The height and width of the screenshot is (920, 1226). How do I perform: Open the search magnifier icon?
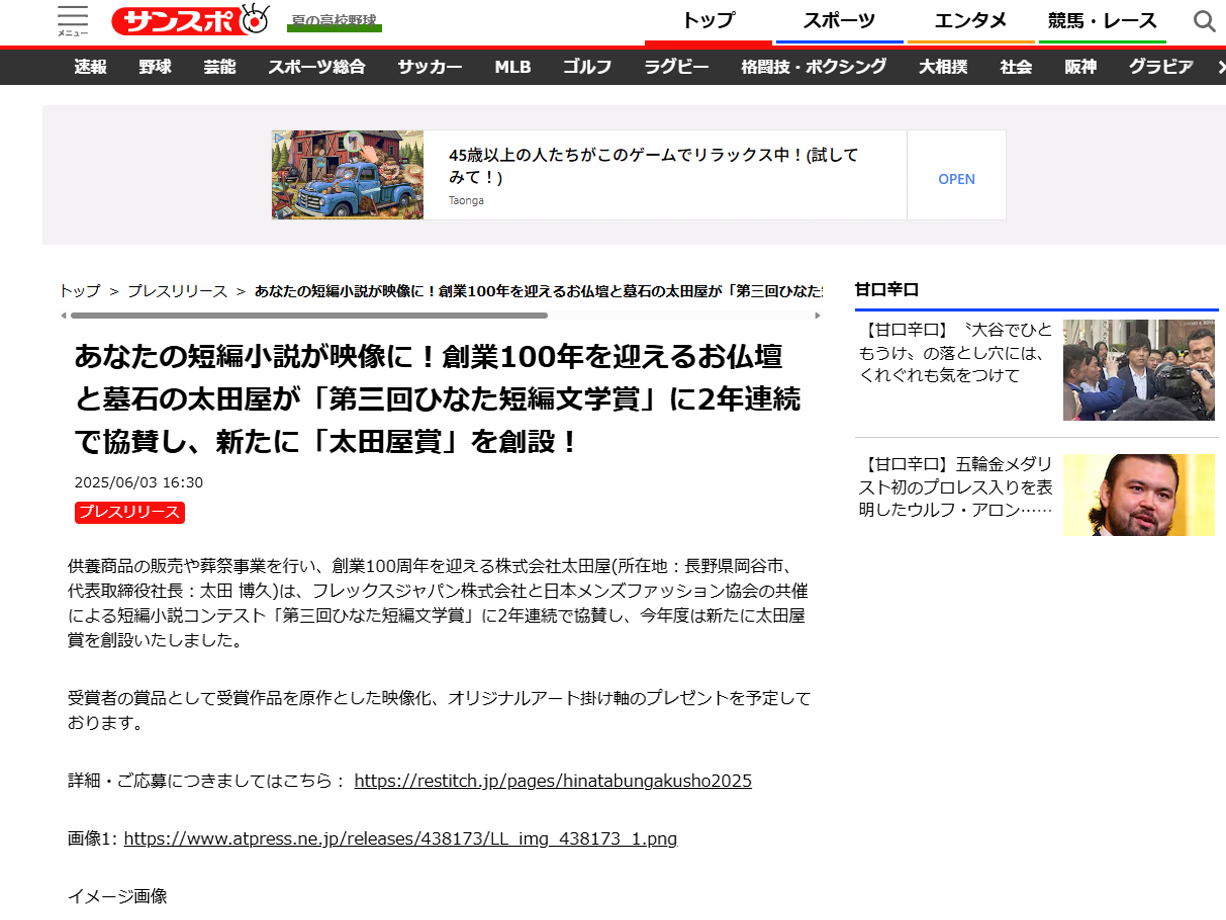click(x=1205, y=21)
